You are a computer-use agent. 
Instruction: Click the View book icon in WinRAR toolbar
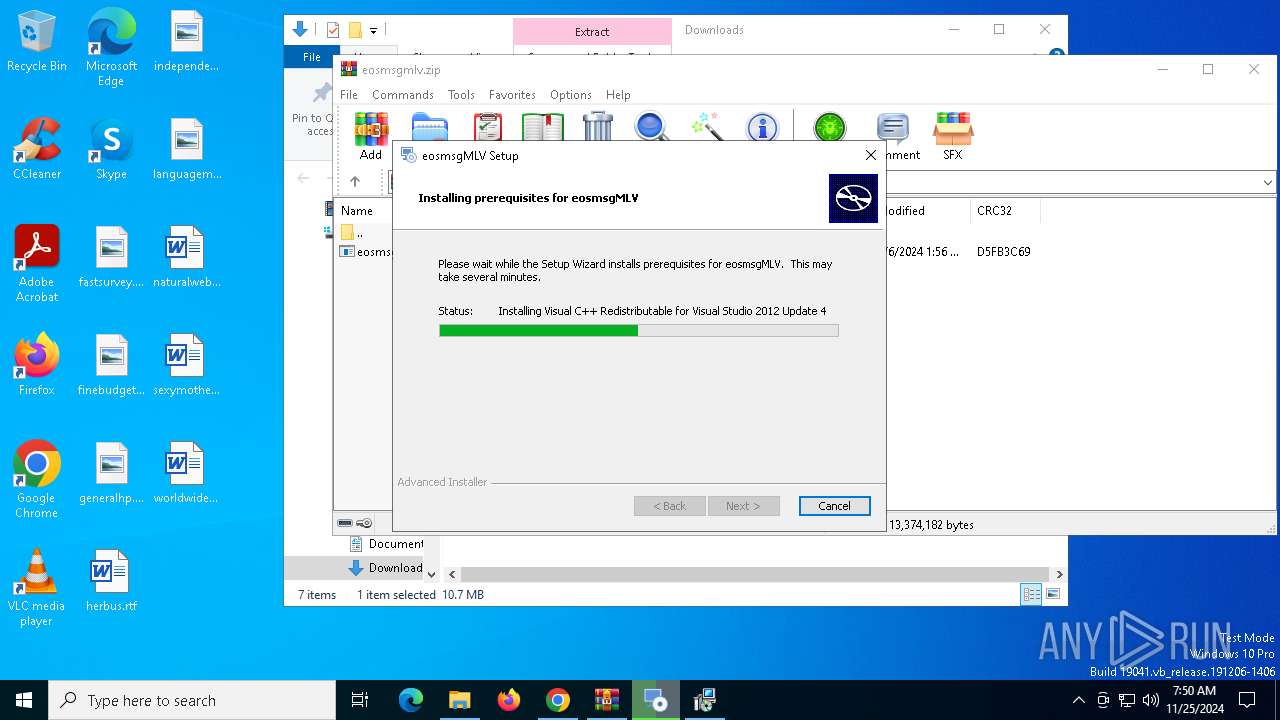pyautogui.click(x=543, y=126)
